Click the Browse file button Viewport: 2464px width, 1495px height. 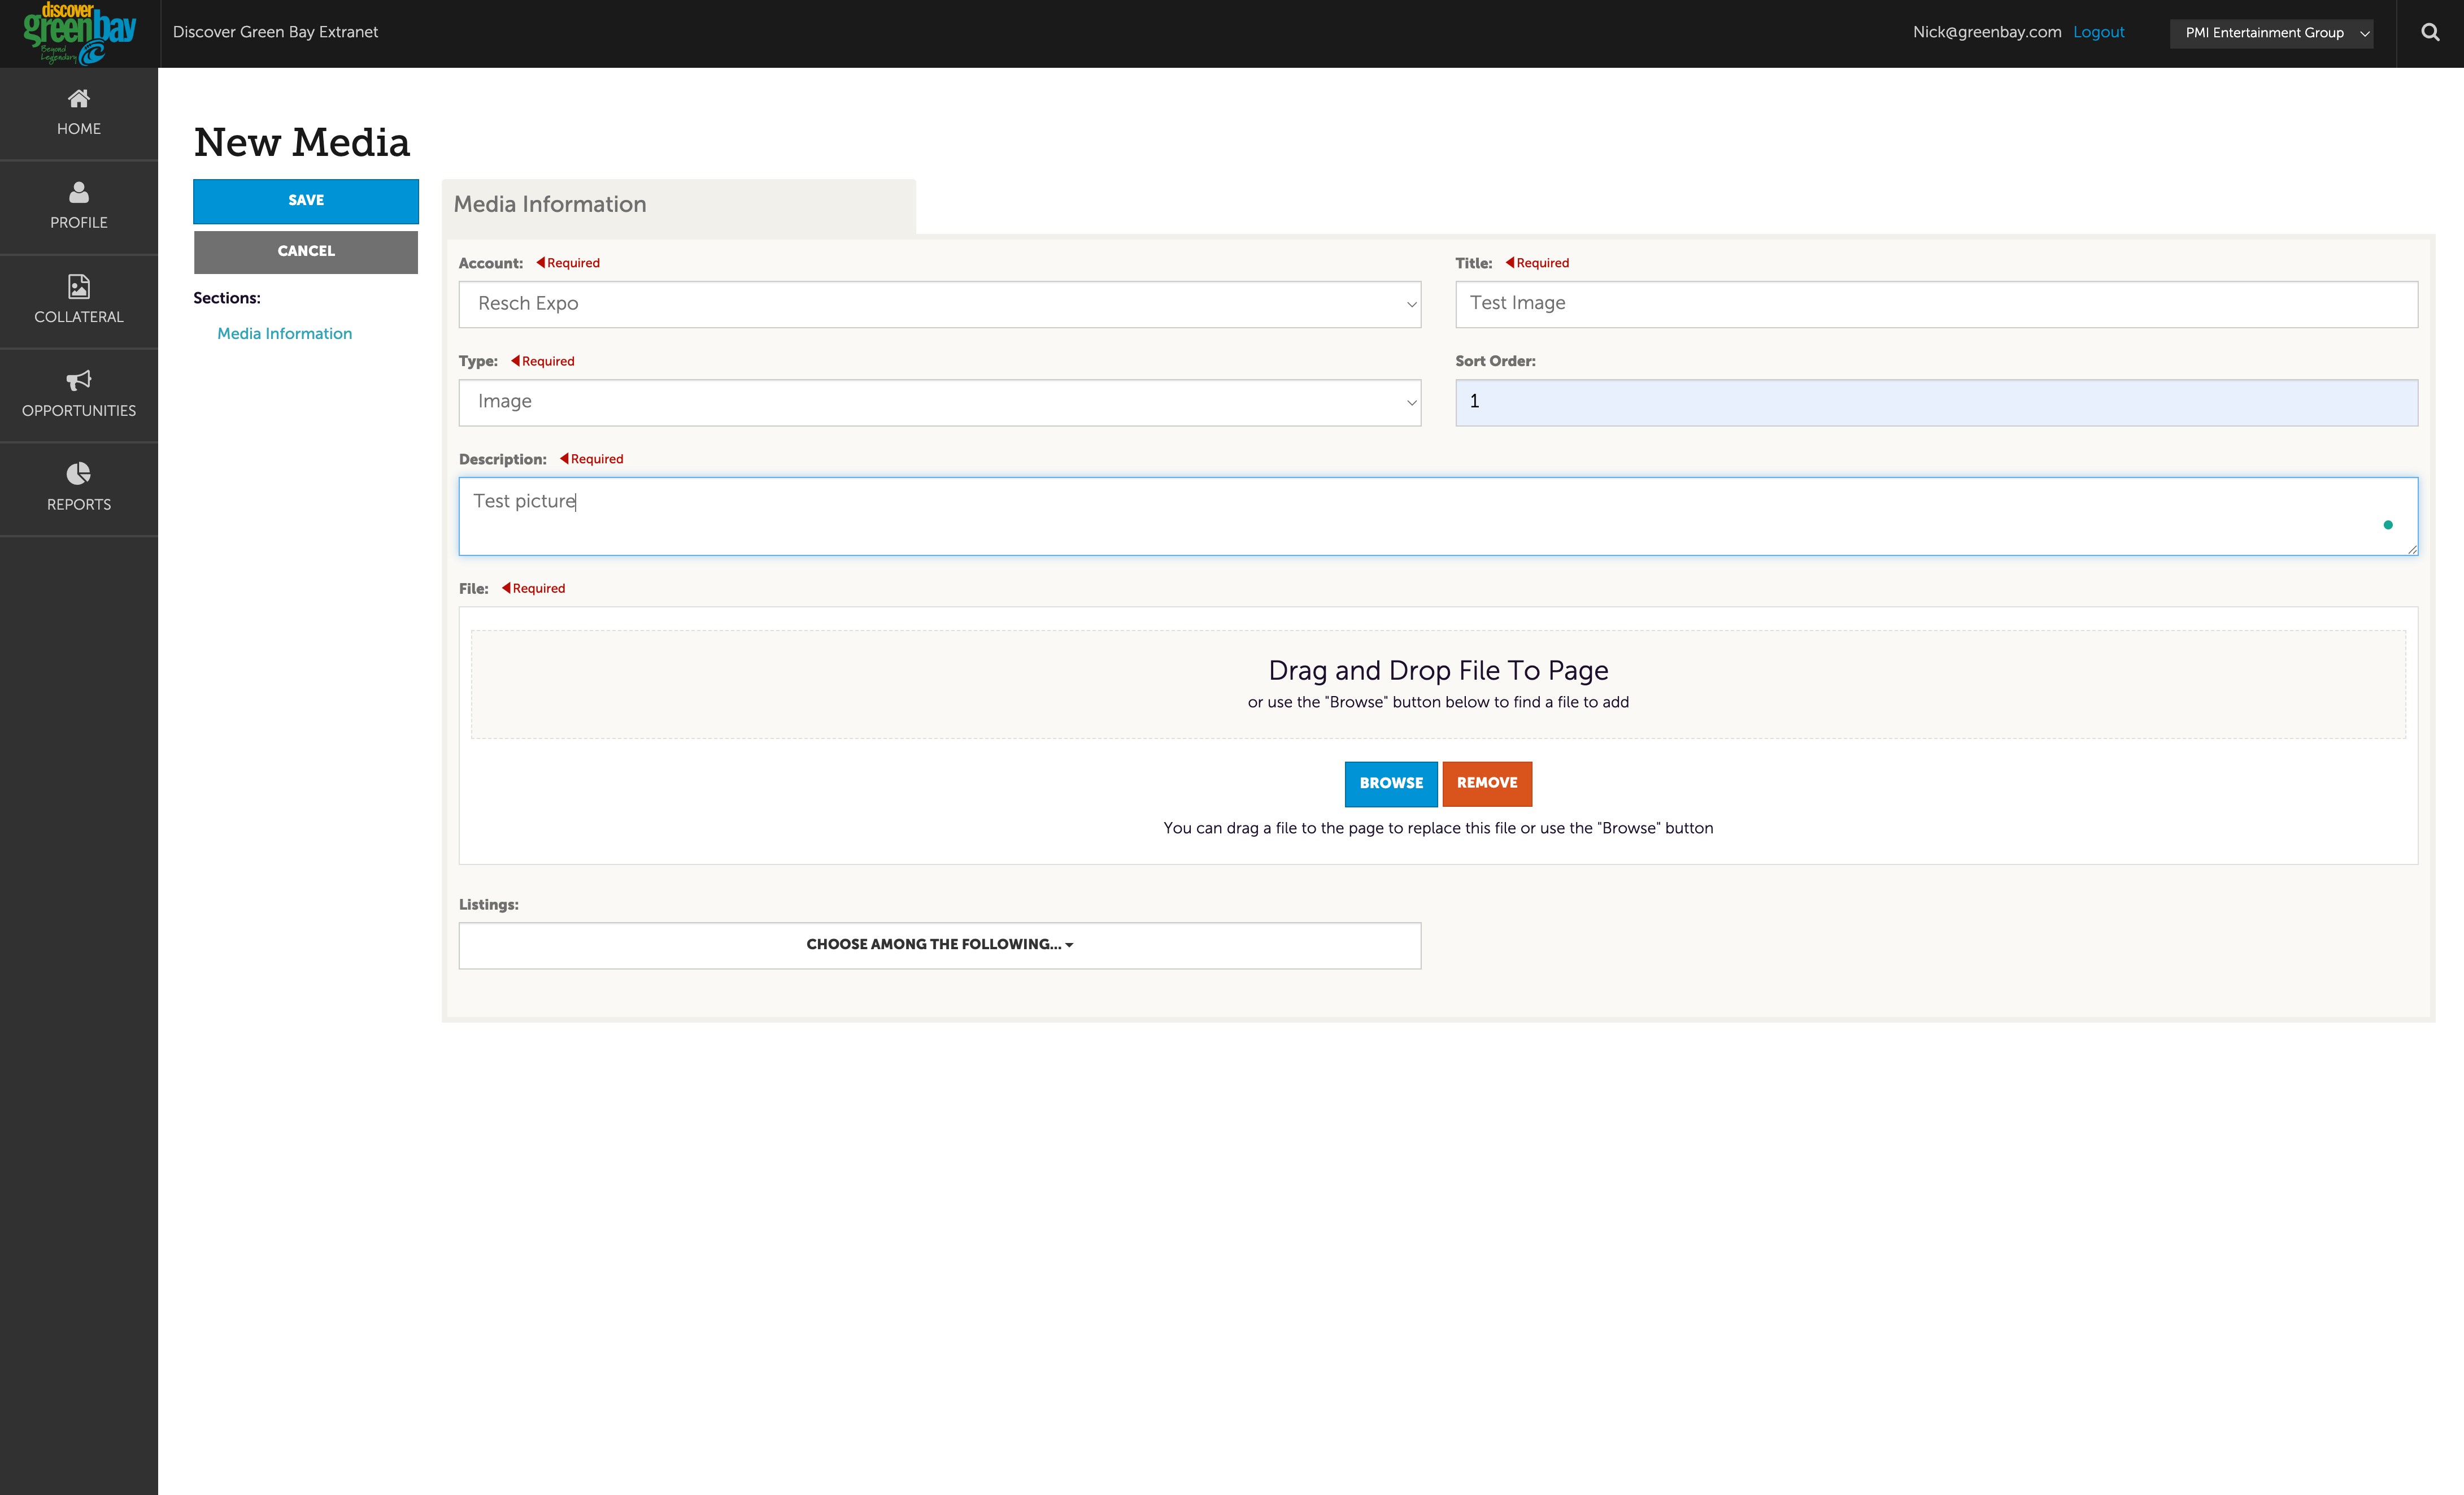point(1391,784)
